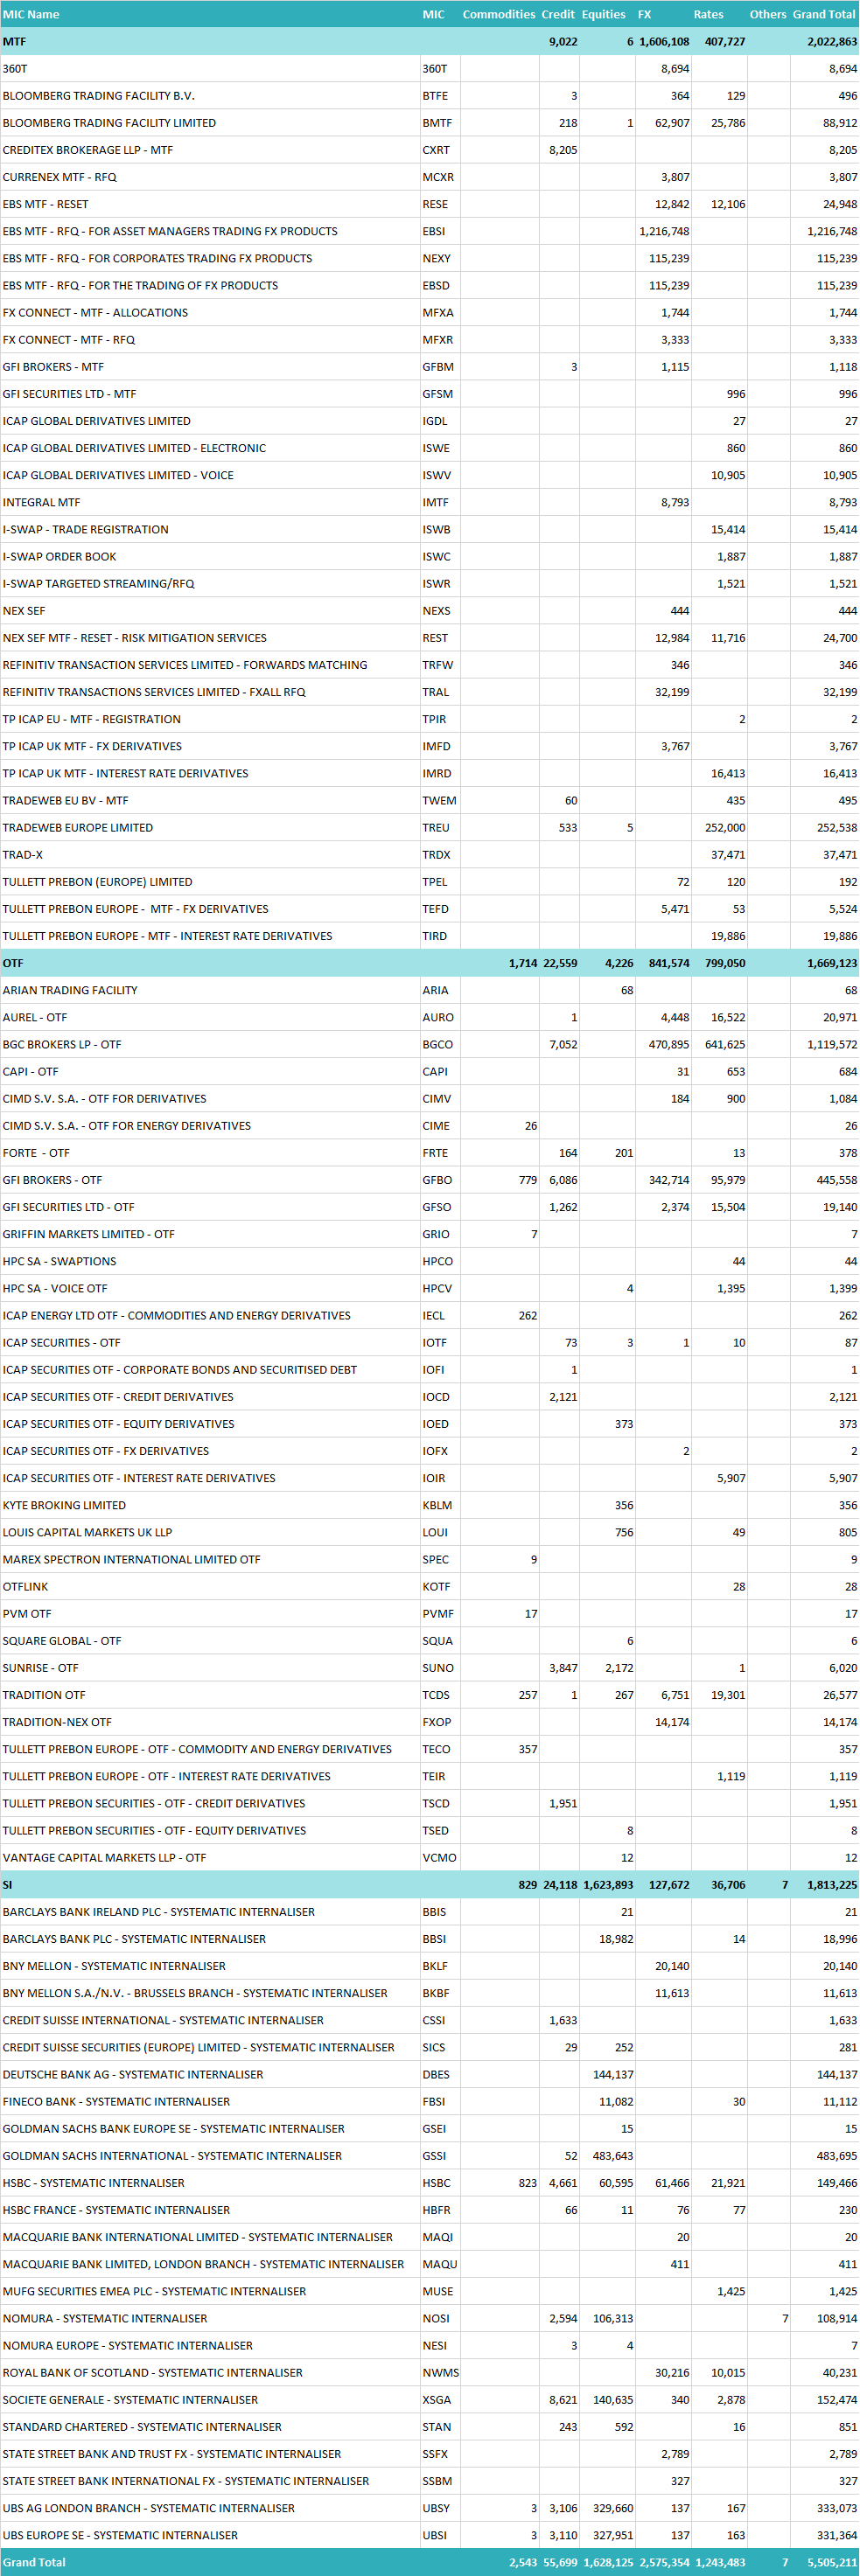Select ARIAN TRADING FACILITY row name

(x=70, y=990)
